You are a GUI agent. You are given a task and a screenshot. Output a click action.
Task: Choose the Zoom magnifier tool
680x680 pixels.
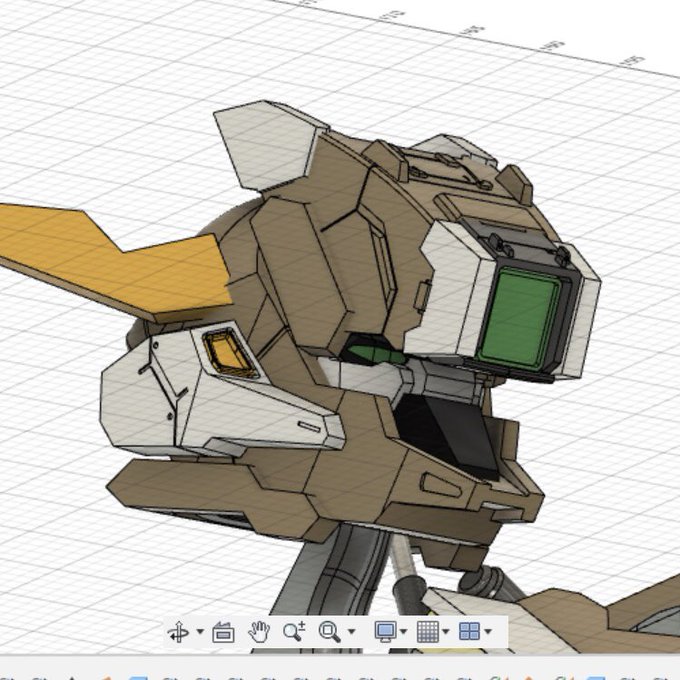pos(294,631)
